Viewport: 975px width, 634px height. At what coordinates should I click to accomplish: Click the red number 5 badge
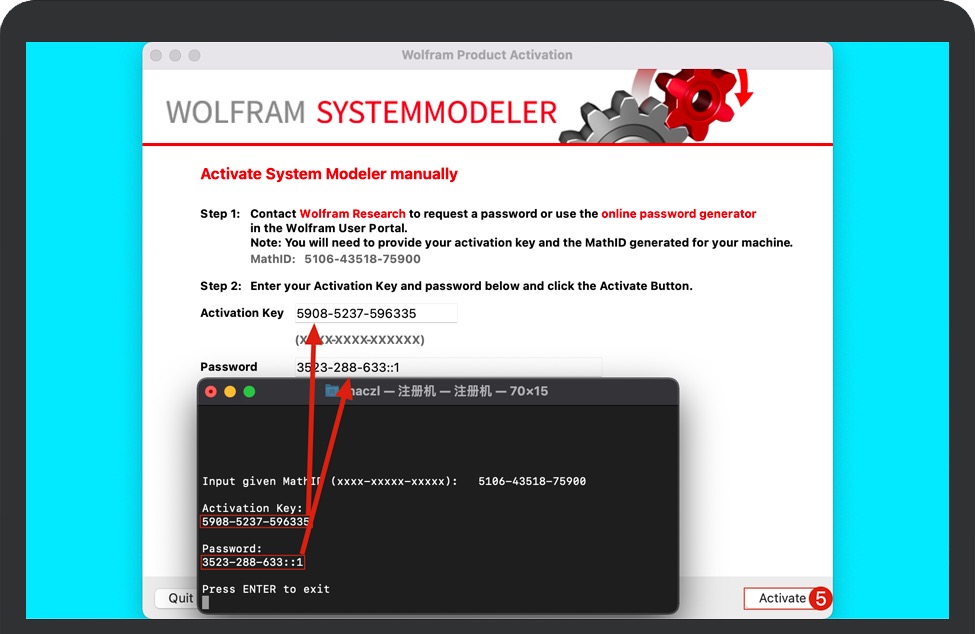pyautogui.click(x=820, y=598)
